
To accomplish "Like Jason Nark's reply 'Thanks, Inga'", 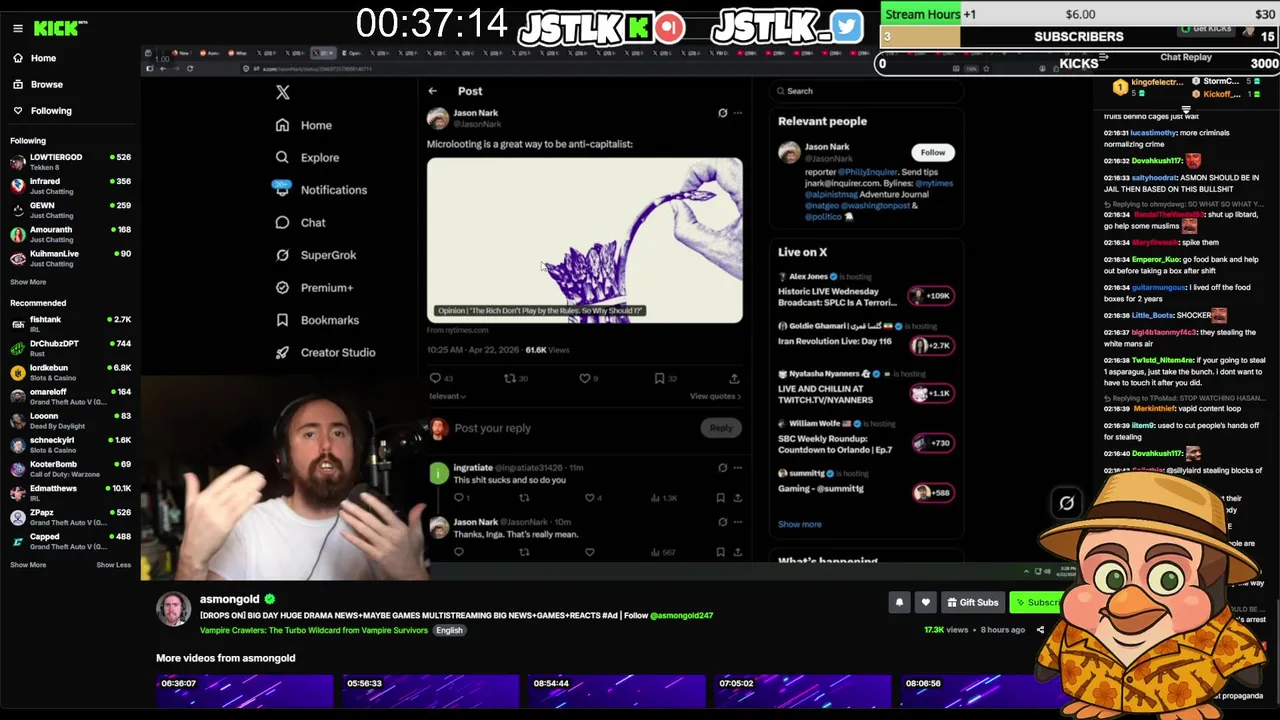I will (x=589, y=552).
